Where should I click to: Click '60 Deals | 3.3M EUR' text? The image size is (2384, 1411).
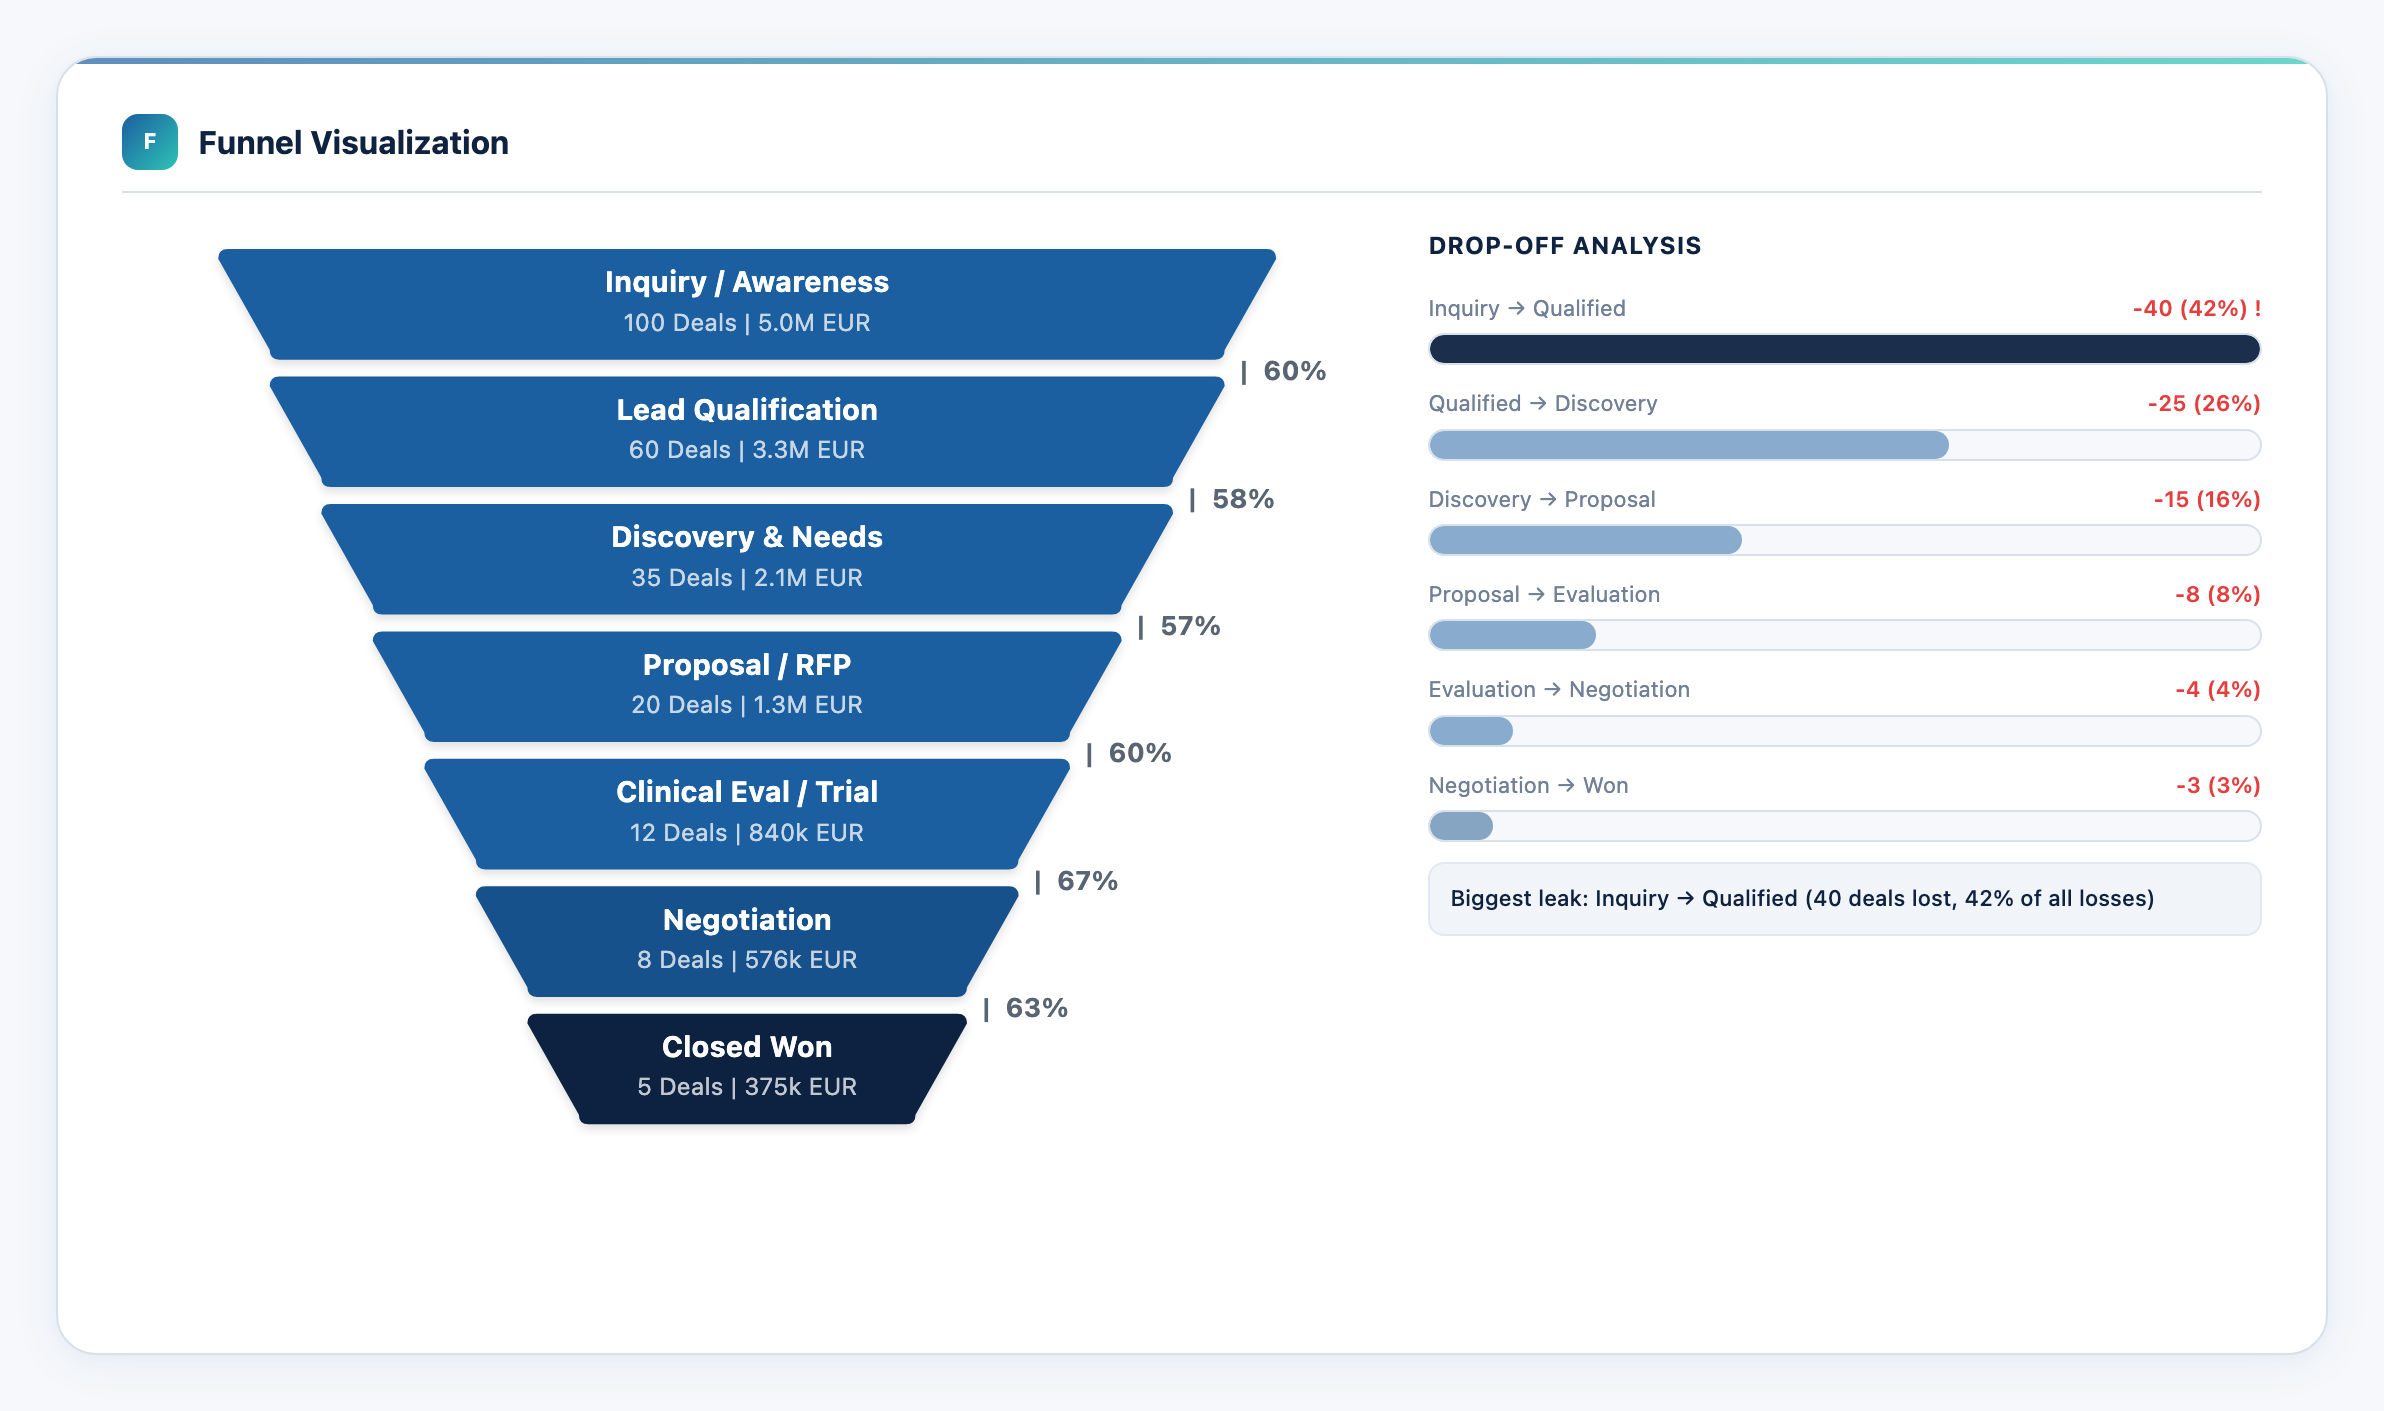pyautogui.click(x=747, y=450)
